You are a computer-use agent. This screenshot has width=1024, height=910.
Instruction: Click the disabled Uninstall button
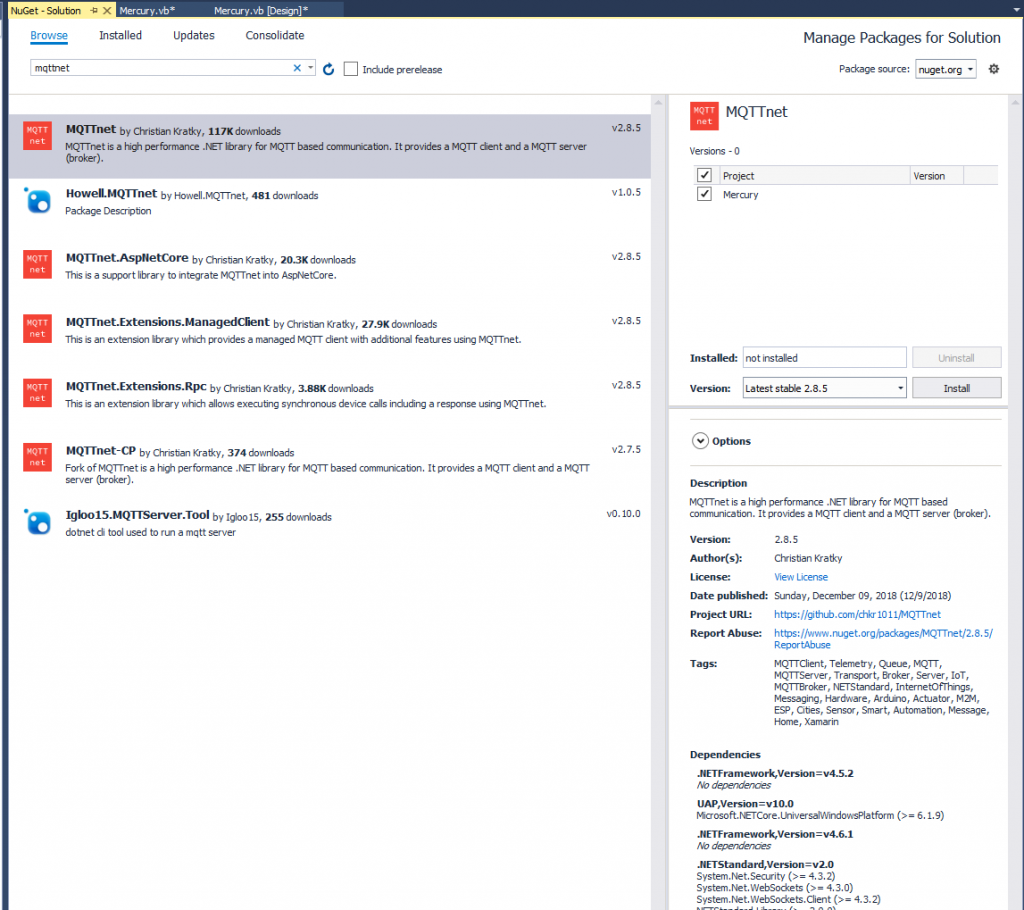coord(956,358)
